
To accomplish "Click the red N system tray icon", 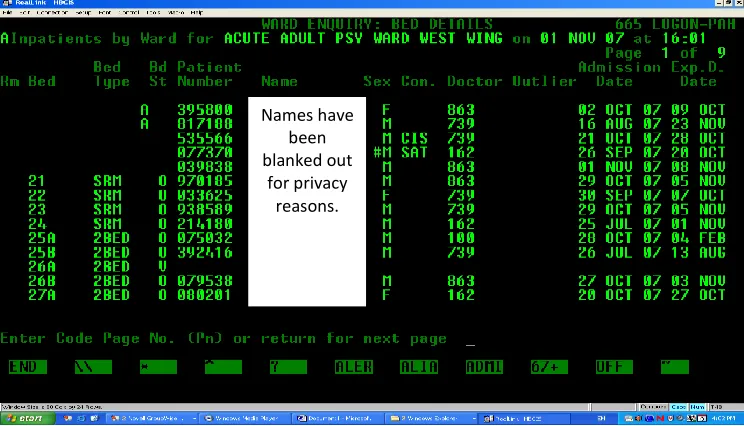I will 660,418.
